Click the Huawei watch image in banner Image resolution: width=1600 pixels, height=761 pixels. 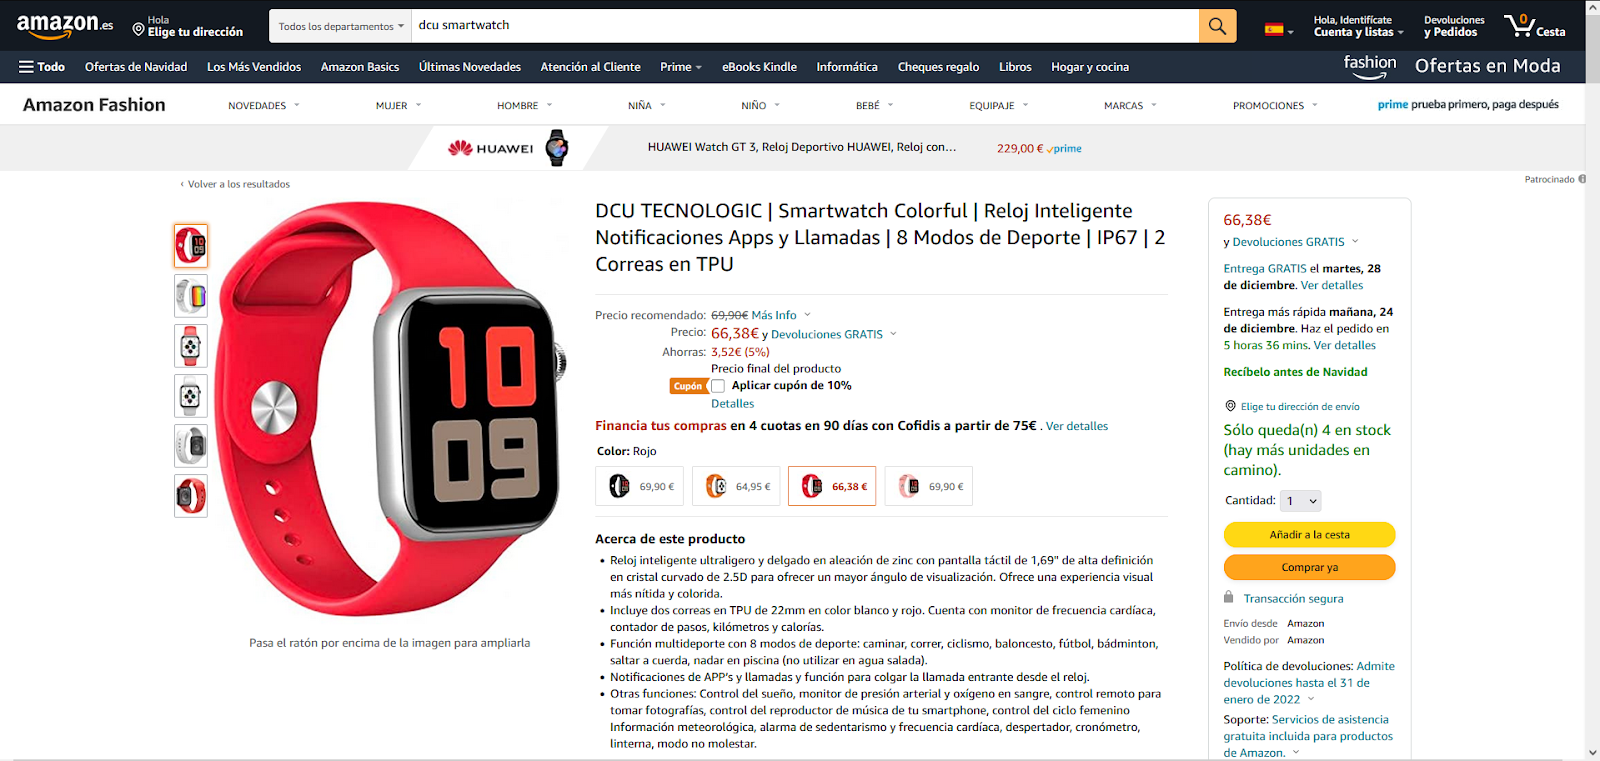pos(557,148)
